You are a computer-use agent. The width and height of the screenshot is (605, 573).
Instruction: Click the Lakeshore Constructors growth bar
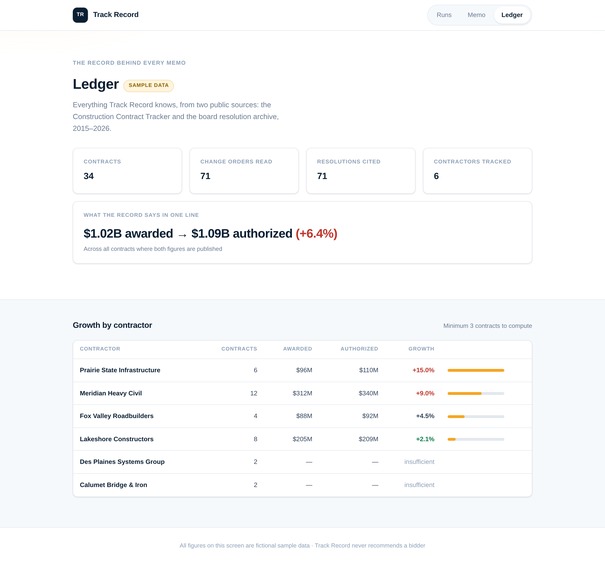[x=476, y=439]
